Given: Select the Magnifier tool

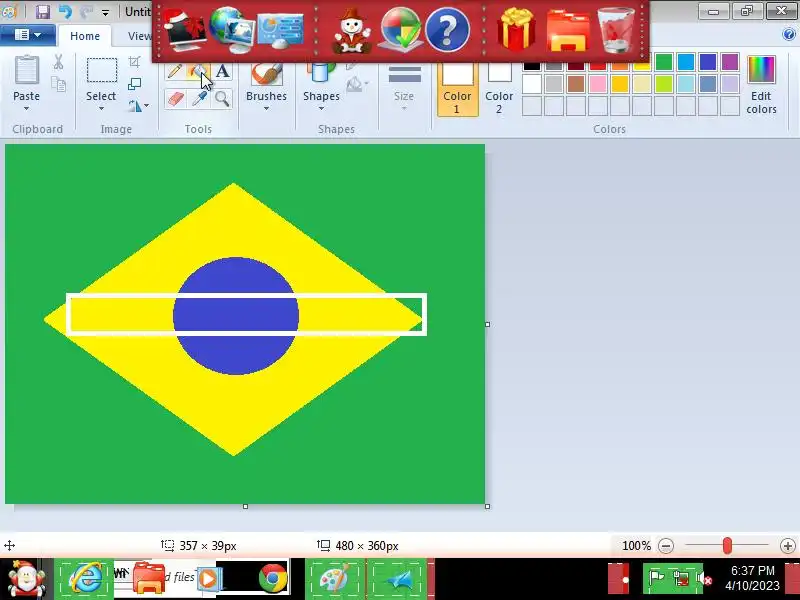Looking at the screenshot, I should 222,98.
